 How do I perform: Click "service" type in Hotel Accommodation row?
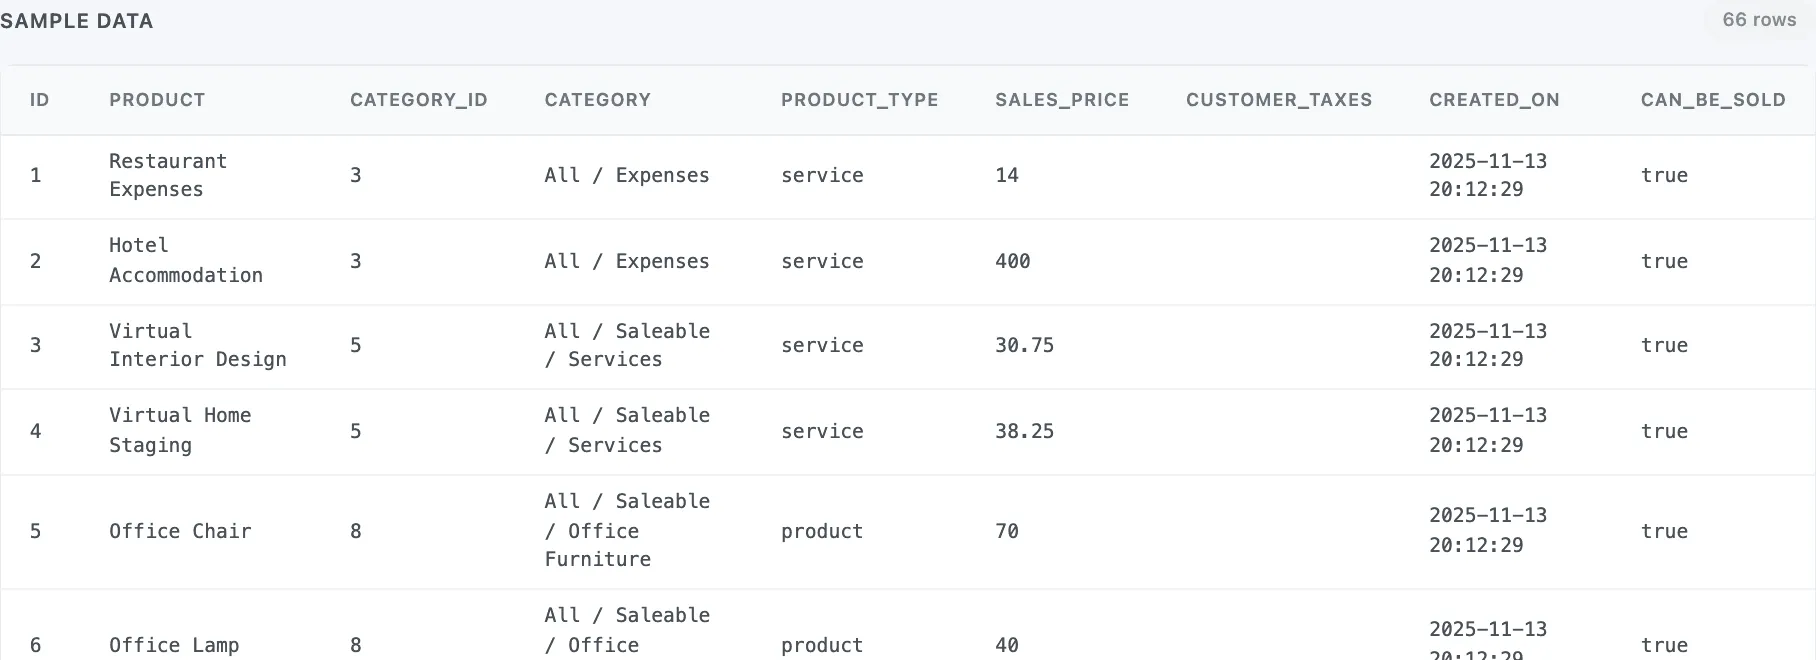pyautogui.click(x=822, y=261)
